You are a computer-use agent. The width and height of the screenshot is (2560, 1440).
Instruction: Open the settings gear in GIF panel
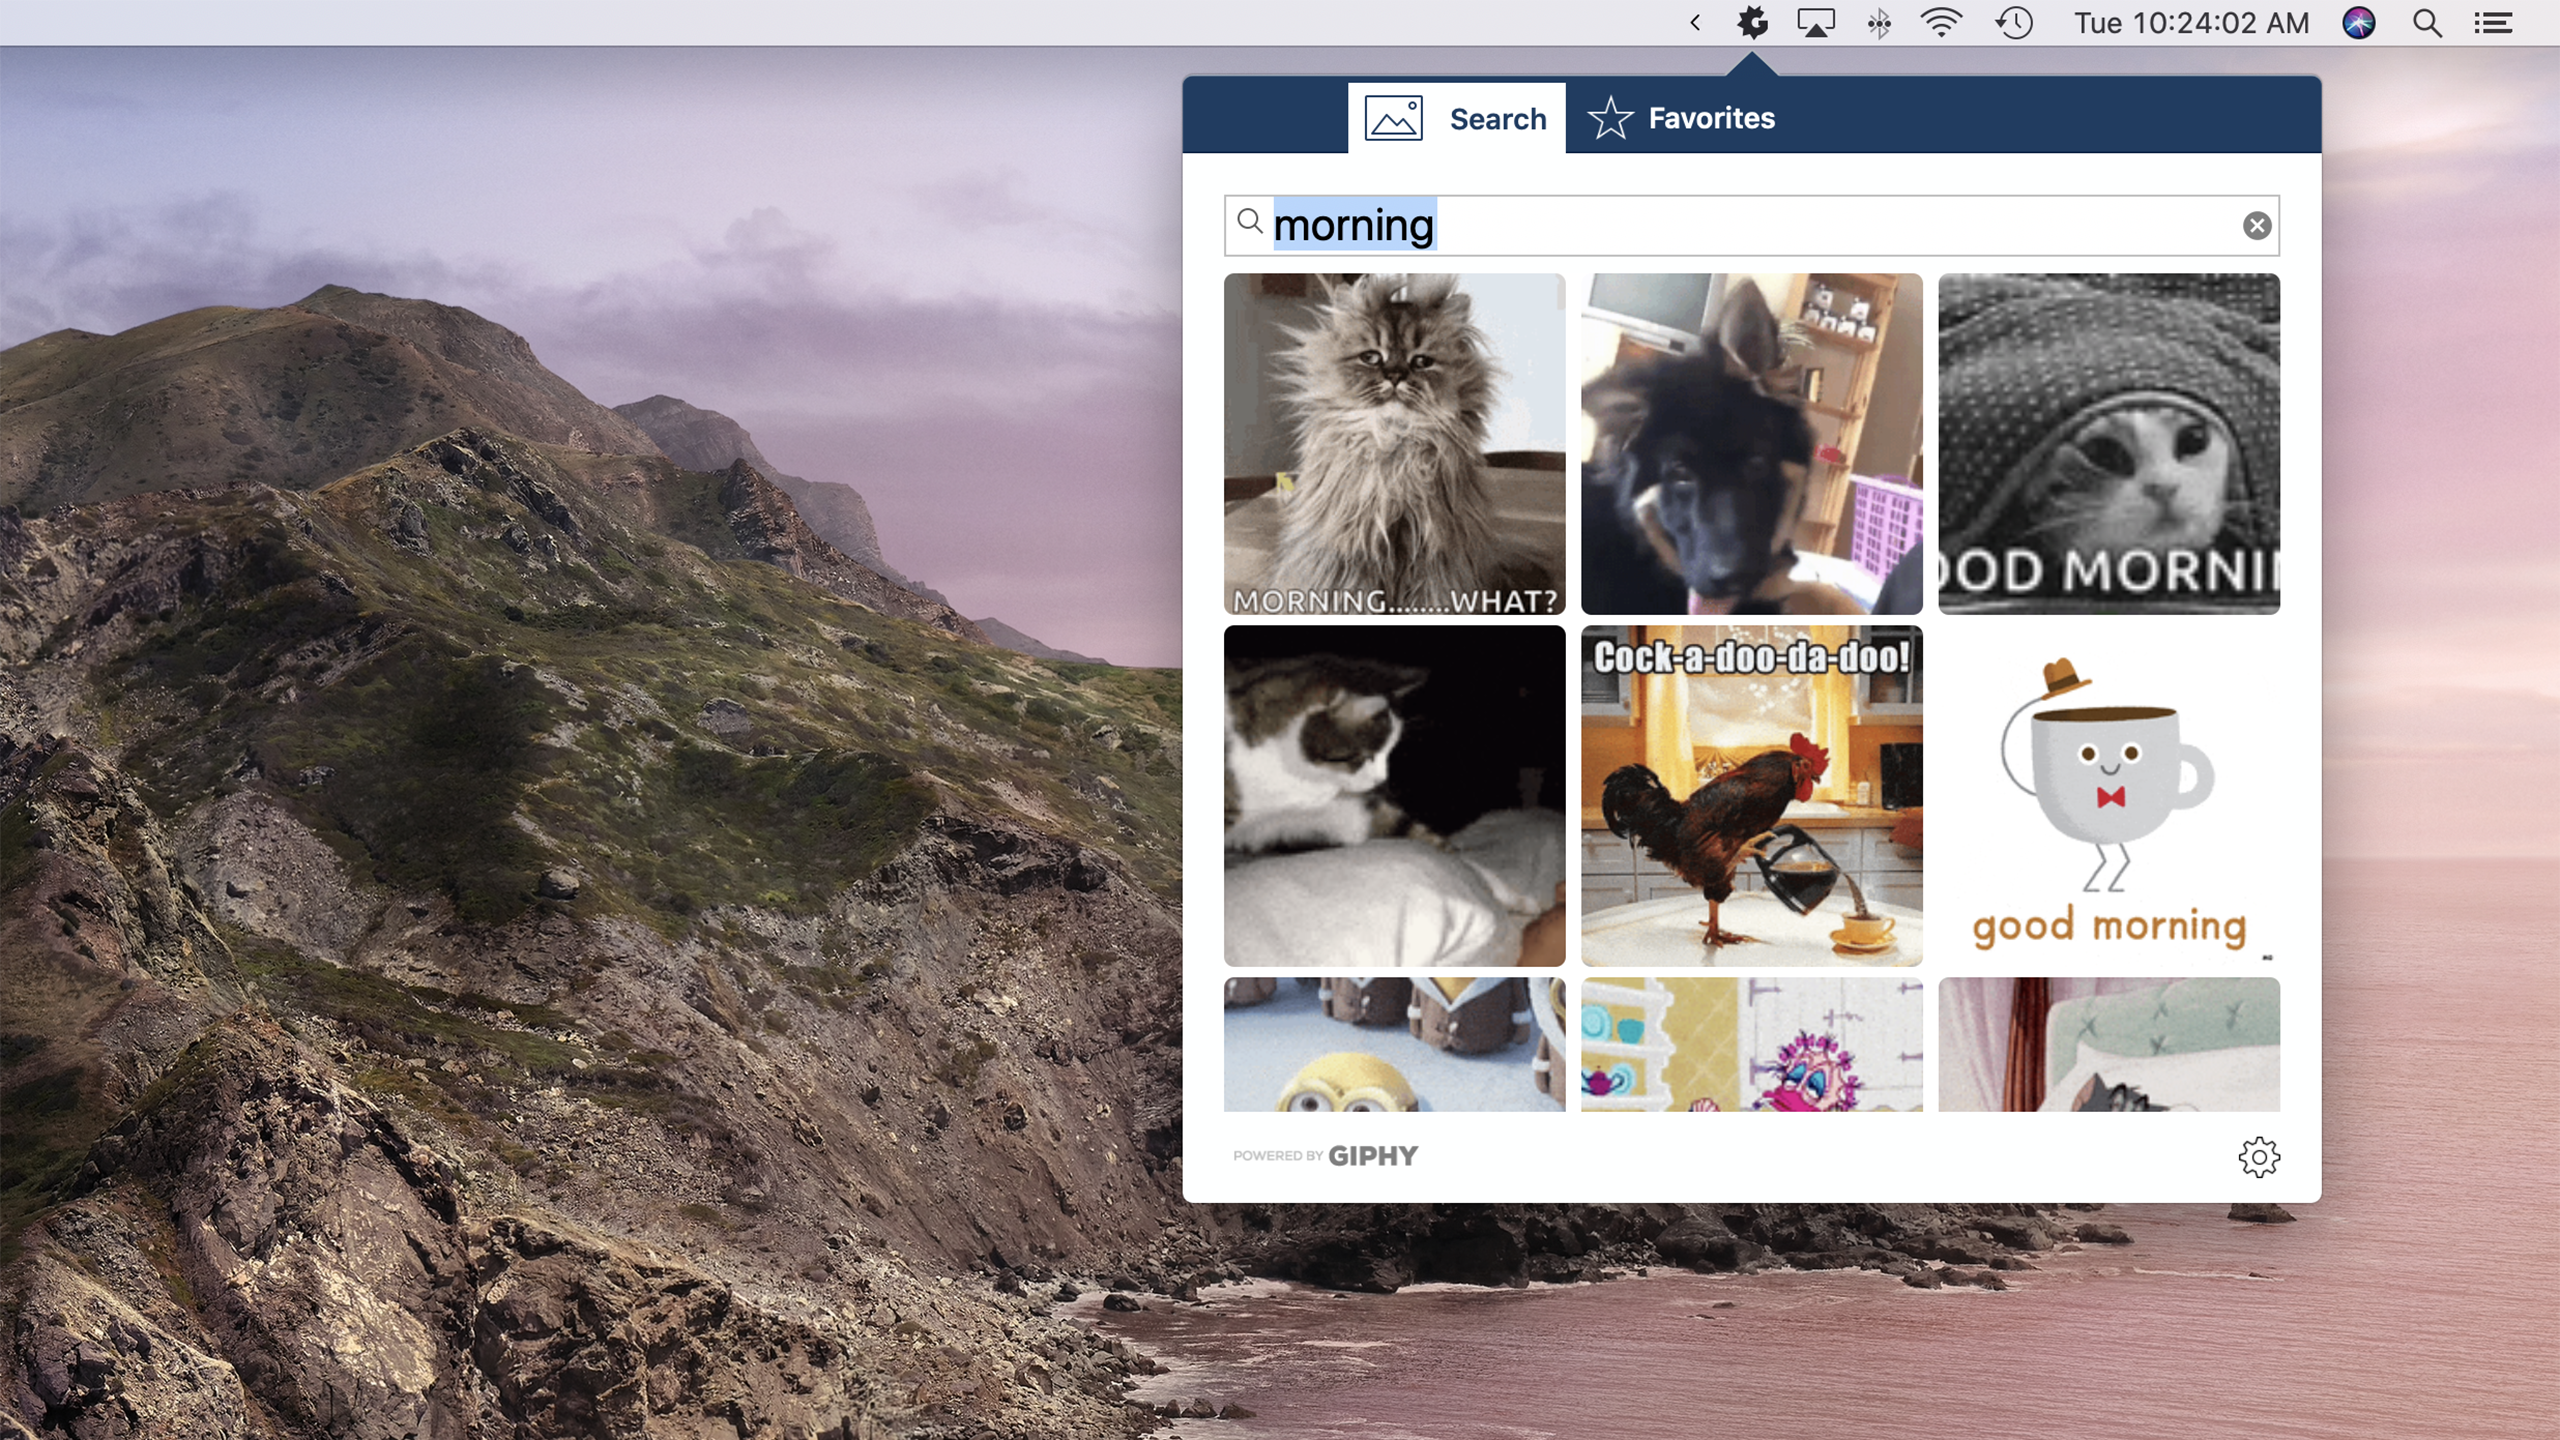(2258, 1157)
